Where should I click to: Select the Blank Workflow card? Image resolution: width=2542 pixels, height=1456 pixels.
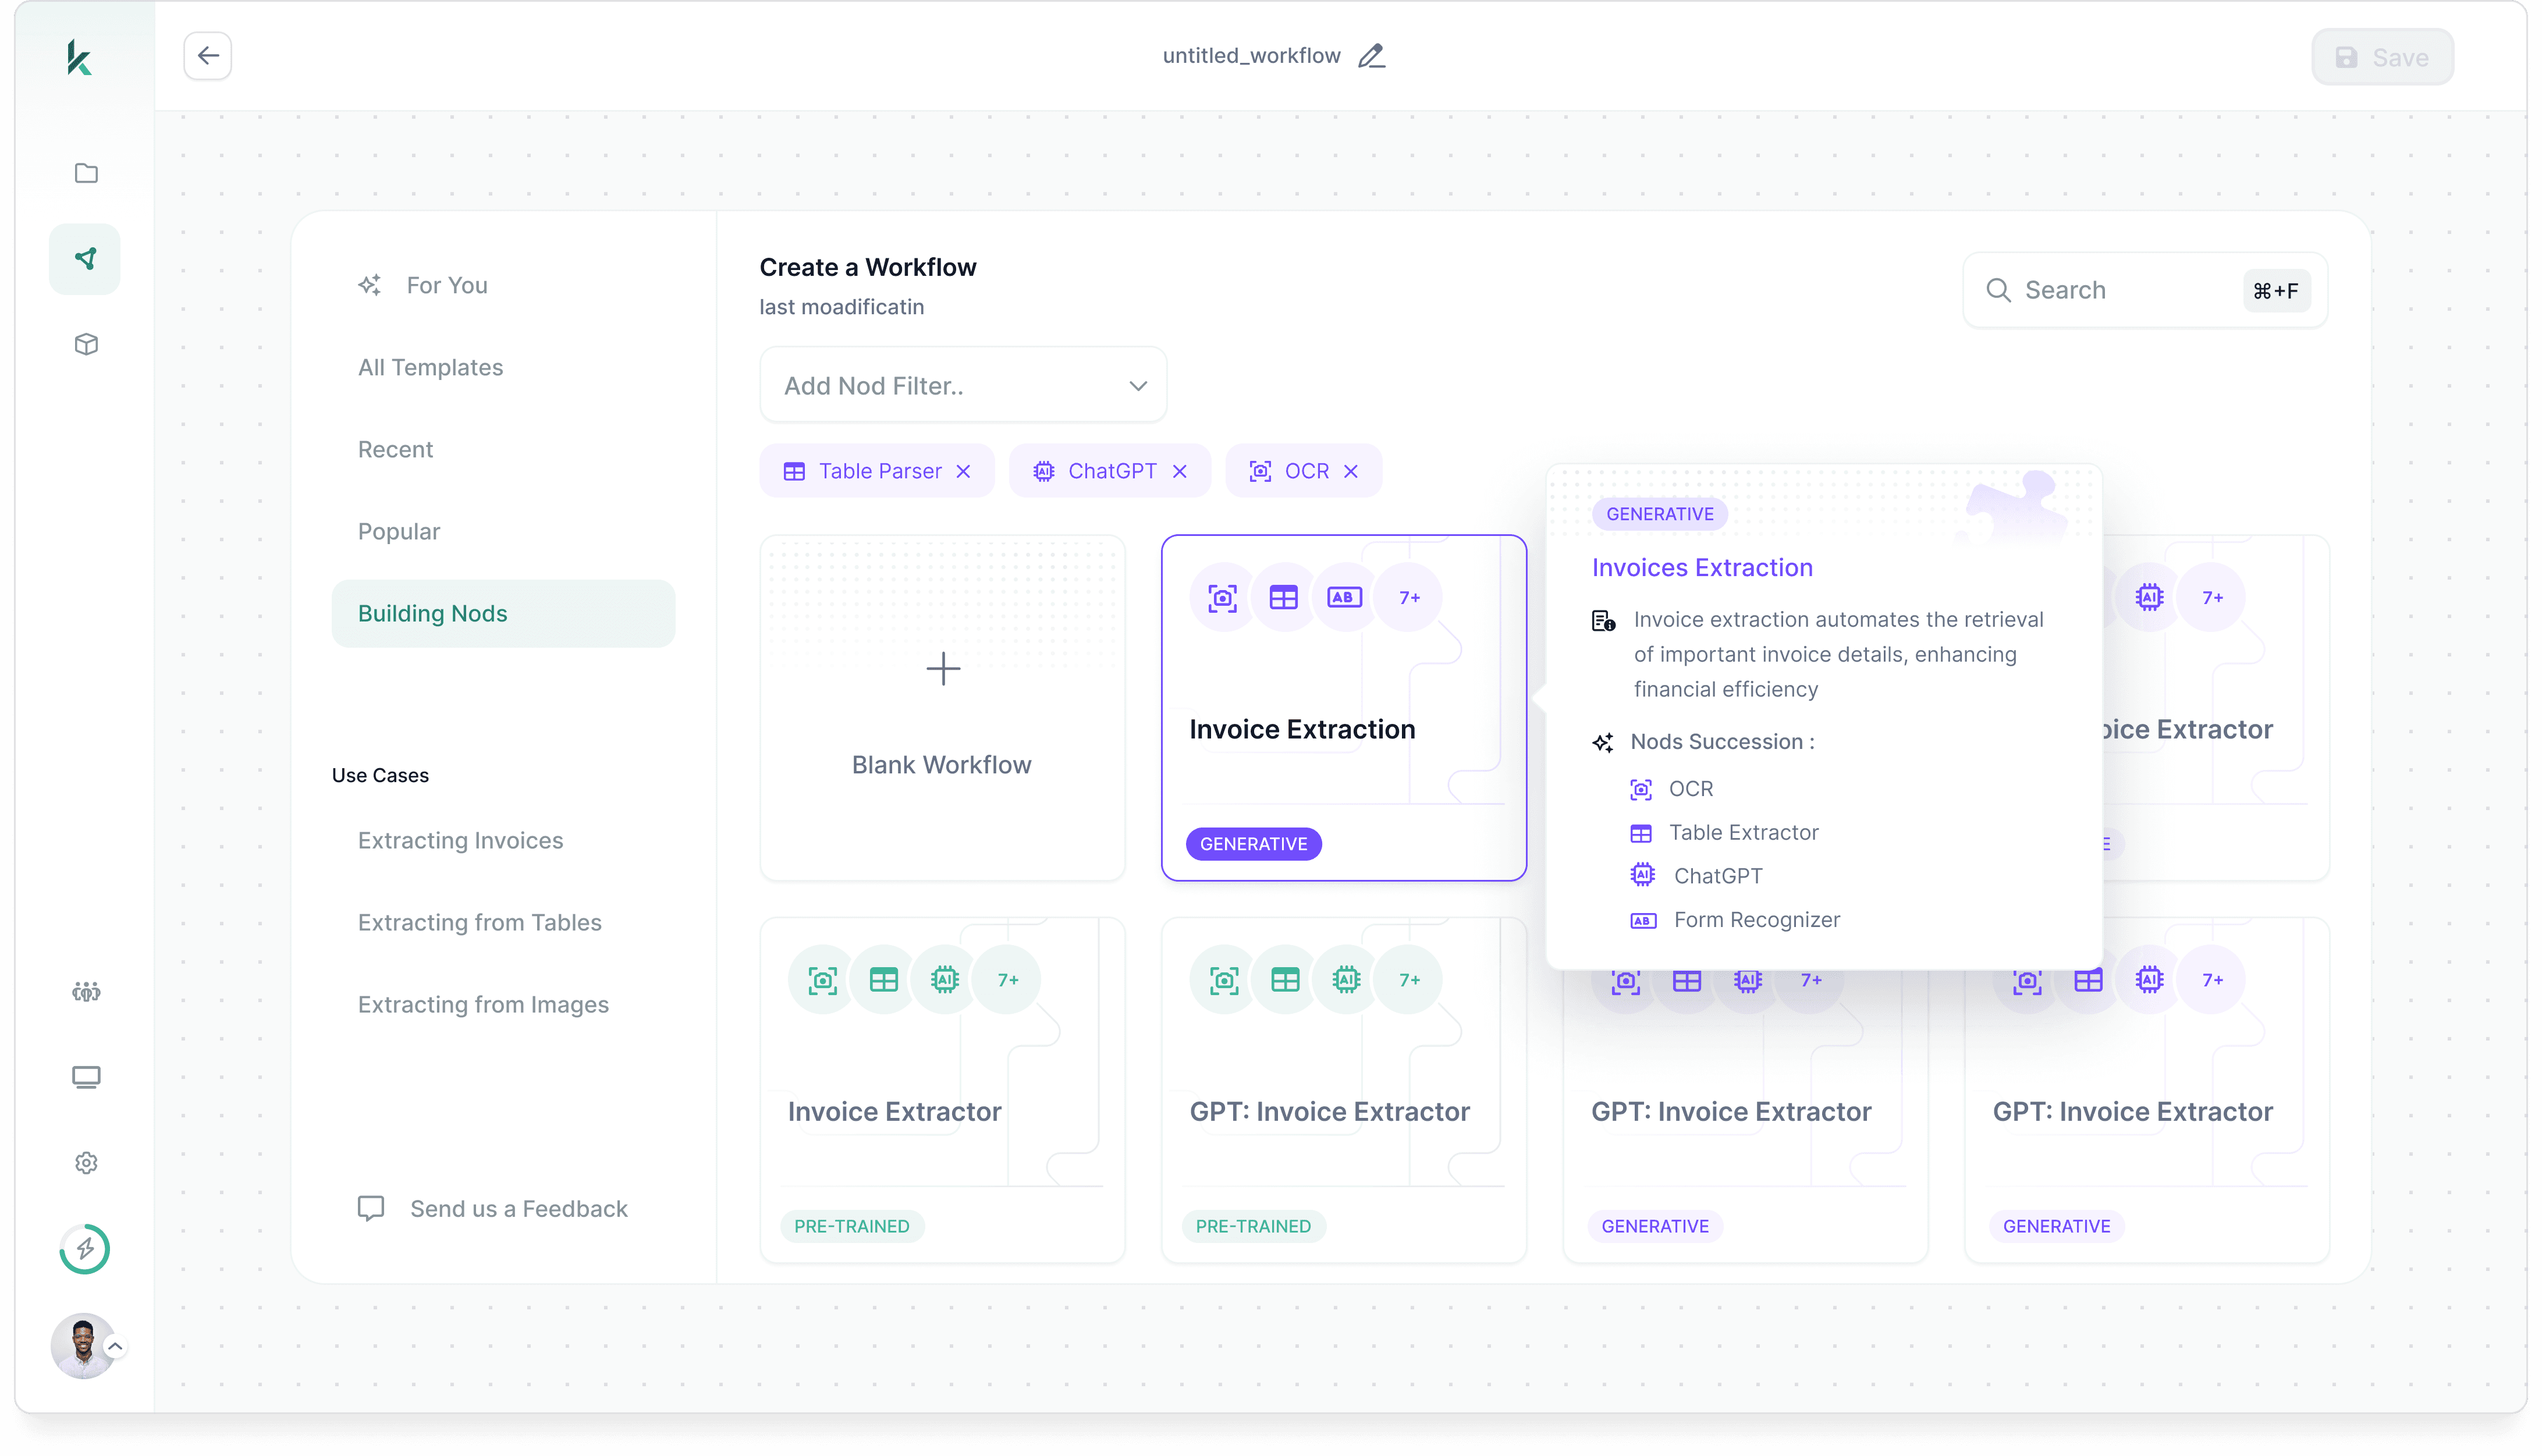(942, 708)
